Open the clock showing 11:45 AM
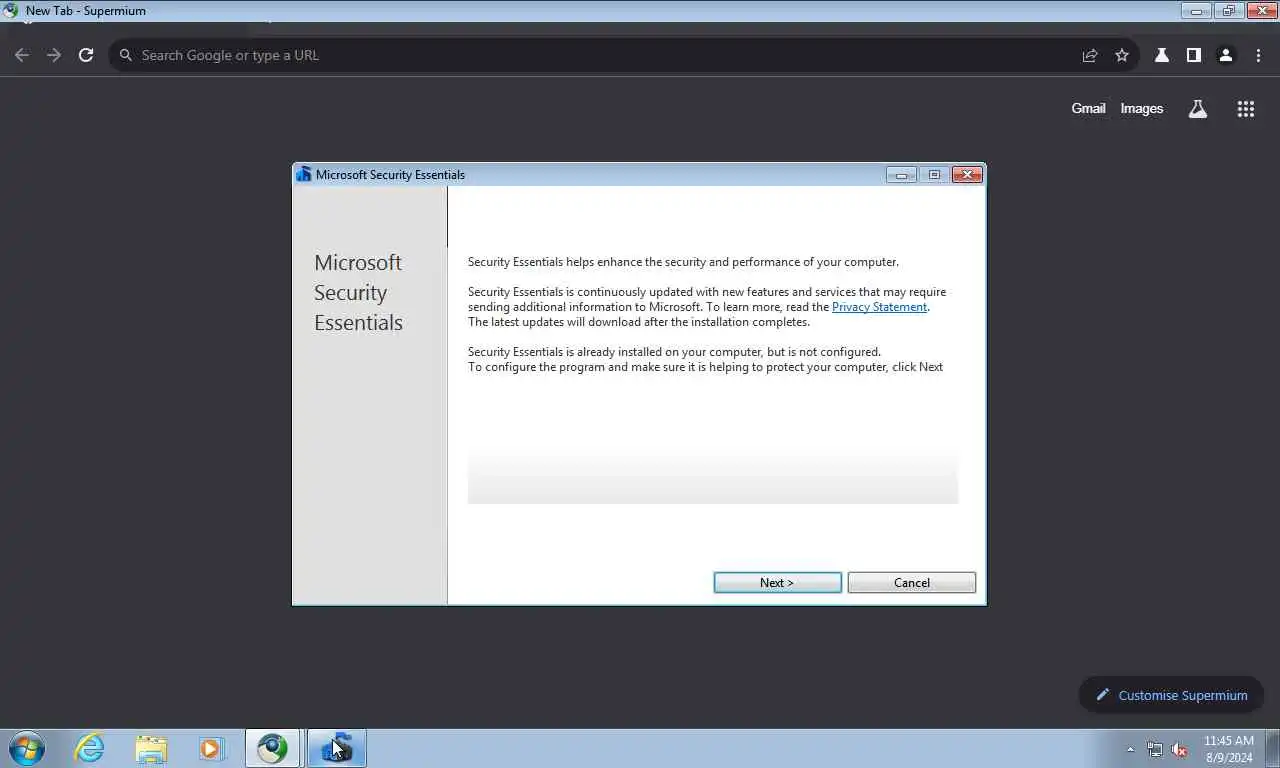Screen dimensions: 1280x768 click(x=1228, y=749)
